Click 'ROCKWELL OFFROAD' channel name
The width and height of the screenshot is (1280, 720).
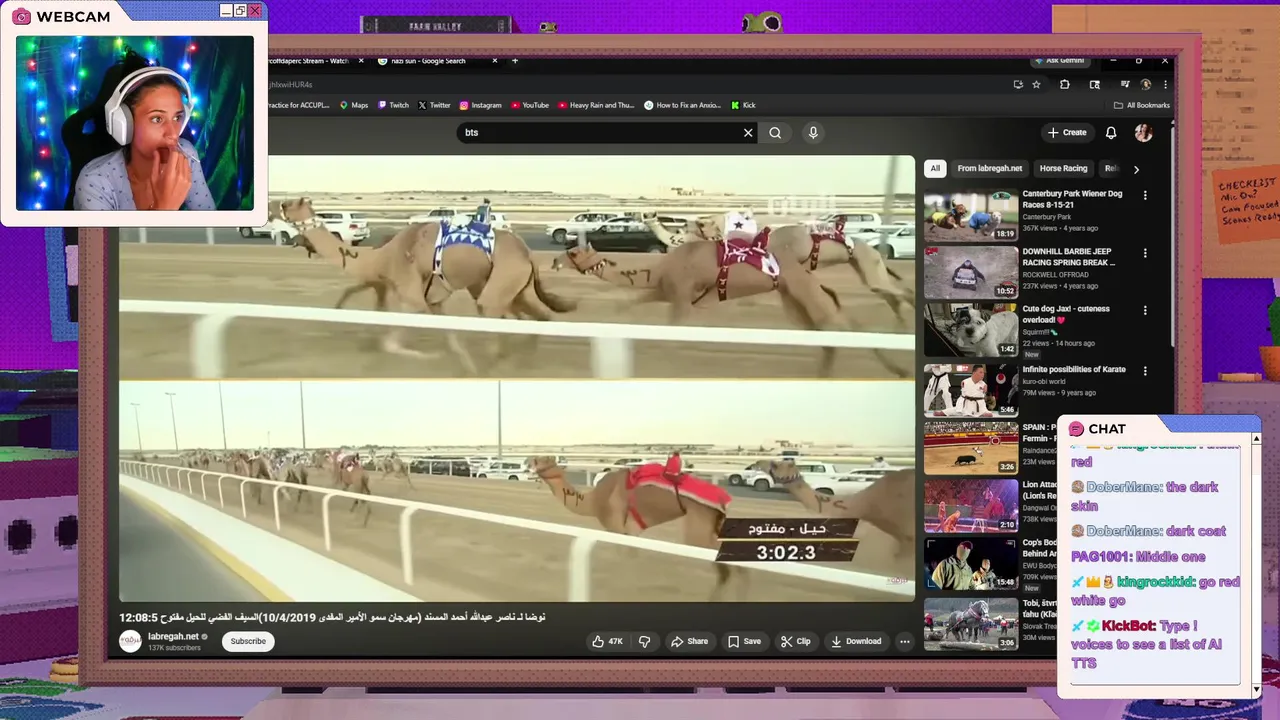pyautogui.click(x=1055, y=275)
